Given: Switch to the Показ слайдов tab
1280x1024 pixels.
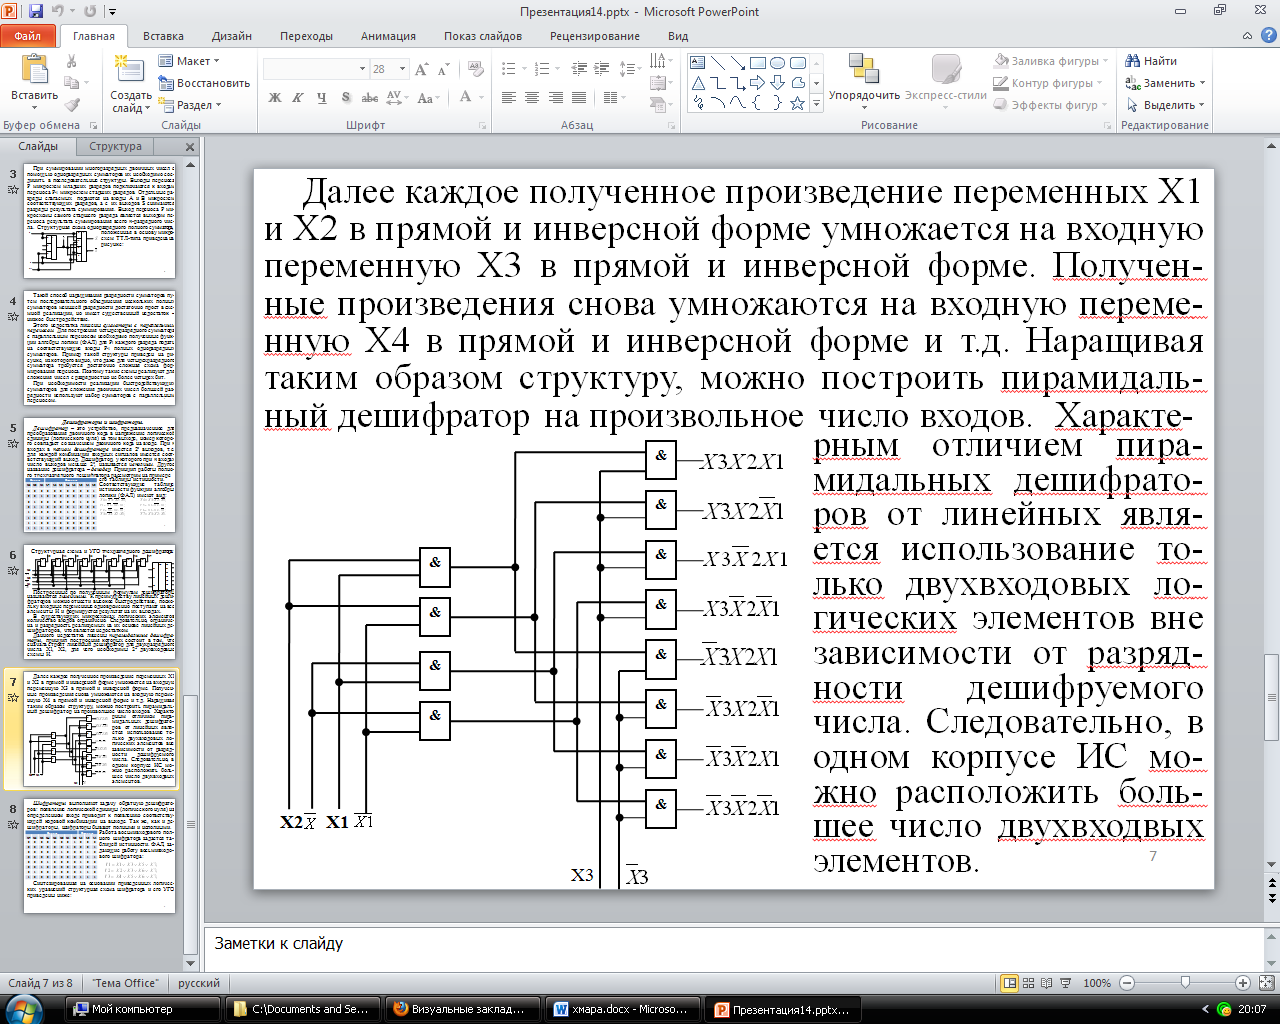Looking at the screenshot, I should click(x=483, y=36).
